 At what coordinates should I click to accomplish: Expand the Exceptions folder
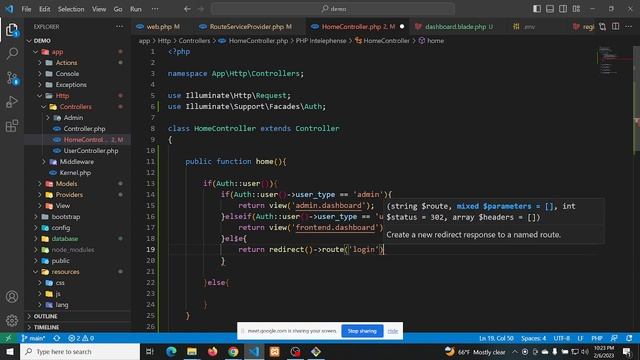[x=40, y=85]
